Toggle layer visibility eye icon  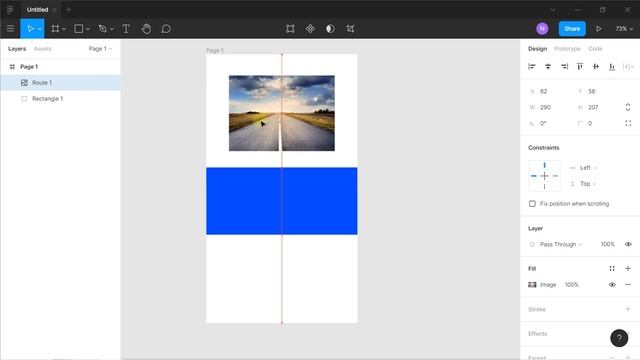pyautogui.click(x=628, y=244)
